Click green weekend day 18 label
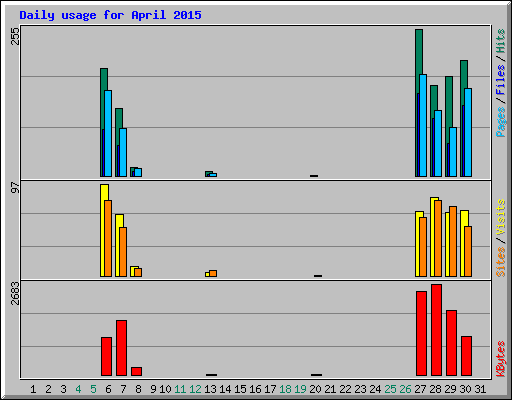The width and height of the screenshot is (512, 400). pyautogui.click(x=285, y=389)
